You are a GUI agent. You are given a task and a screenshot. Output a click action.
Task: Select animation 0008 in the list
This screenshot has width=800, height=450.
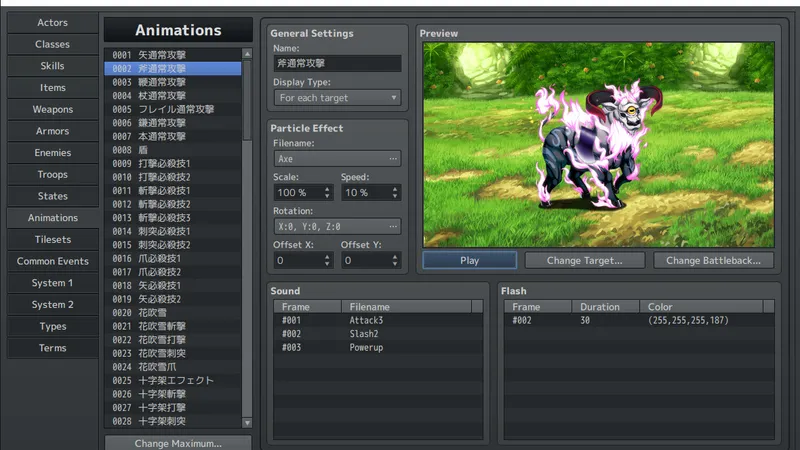pos(172,150)
